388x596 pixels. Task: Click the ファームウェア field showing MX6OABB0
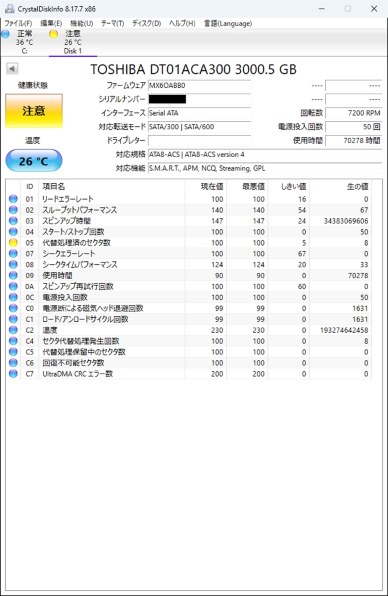[x=200, y=86]
